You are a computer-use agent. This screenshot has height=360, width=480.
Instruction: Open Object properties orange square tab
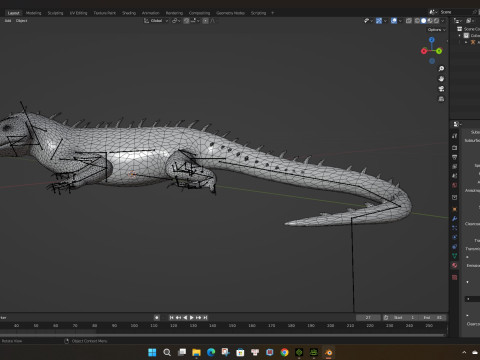tap(455, 209)
